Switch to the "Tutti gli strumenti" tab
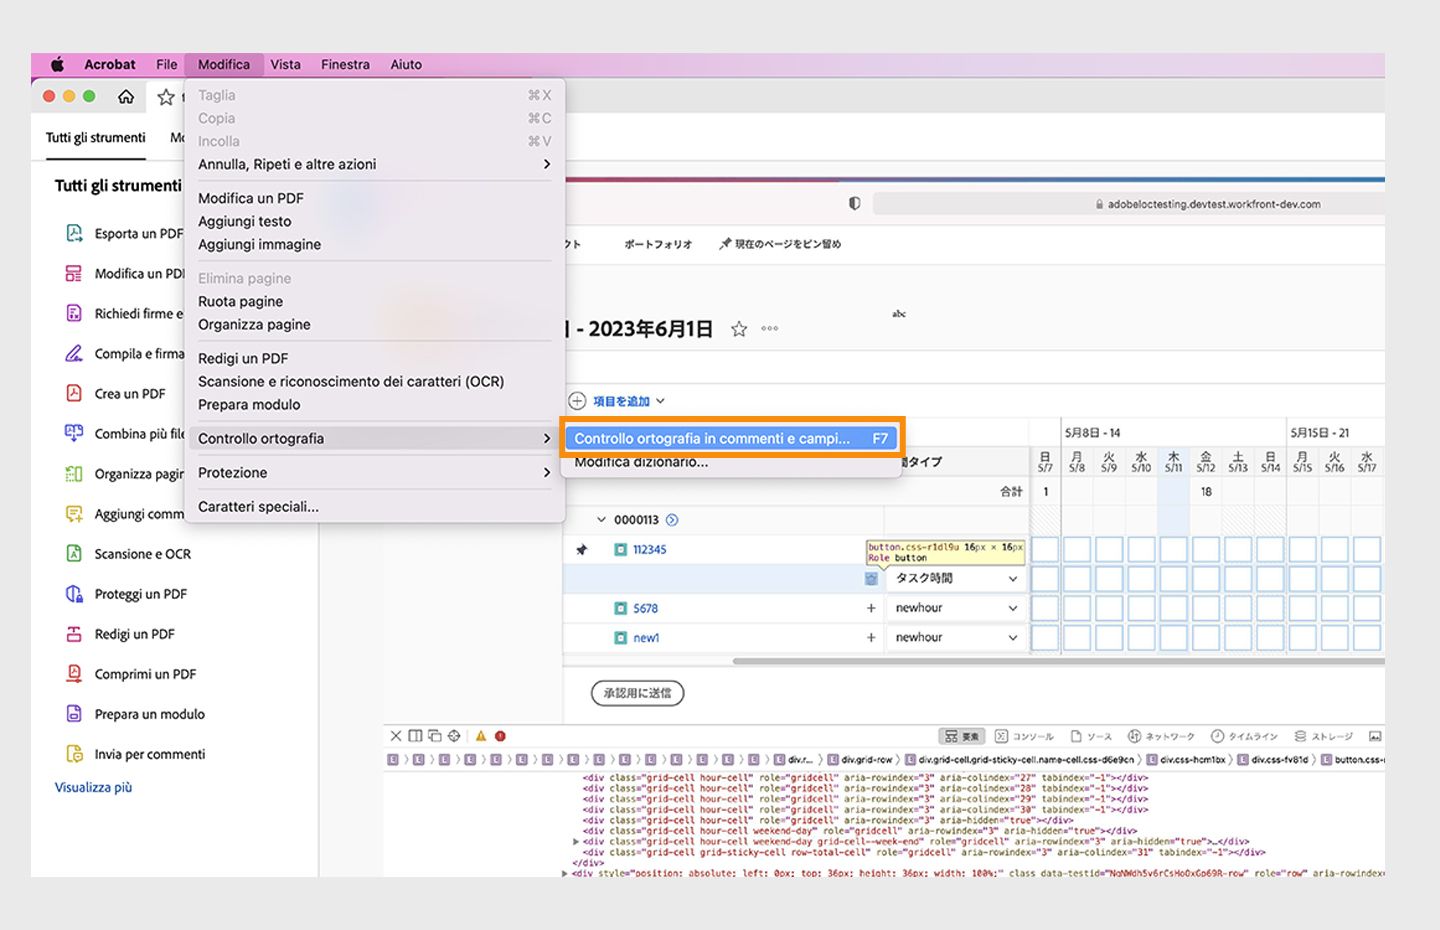This screenshot has width=1440, height=930. [x=95, y=138]
